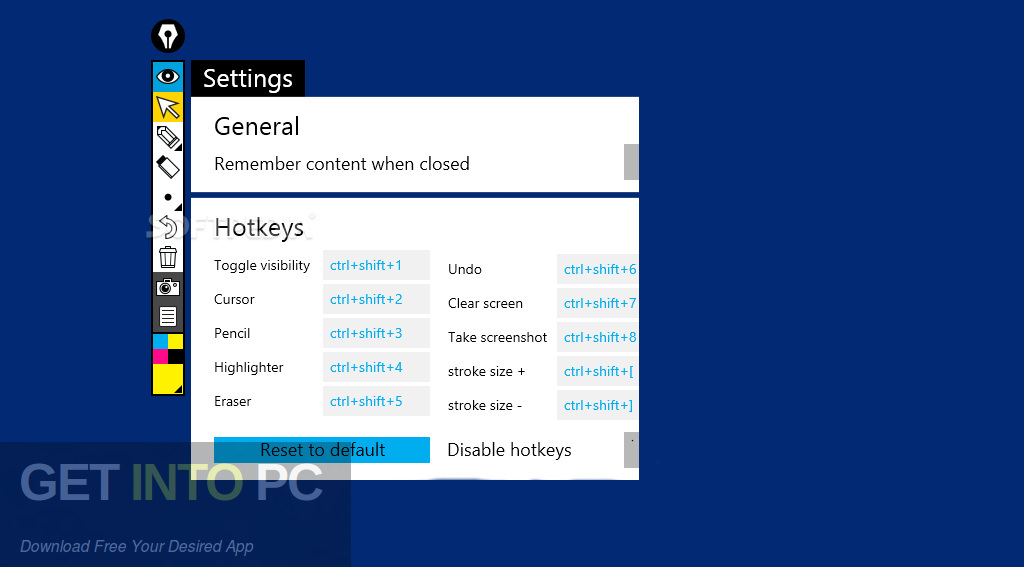This screenshot has height=567, width=1024.
Task: Edit the Take screenshot hotkey field
Action: coord(598,337)
